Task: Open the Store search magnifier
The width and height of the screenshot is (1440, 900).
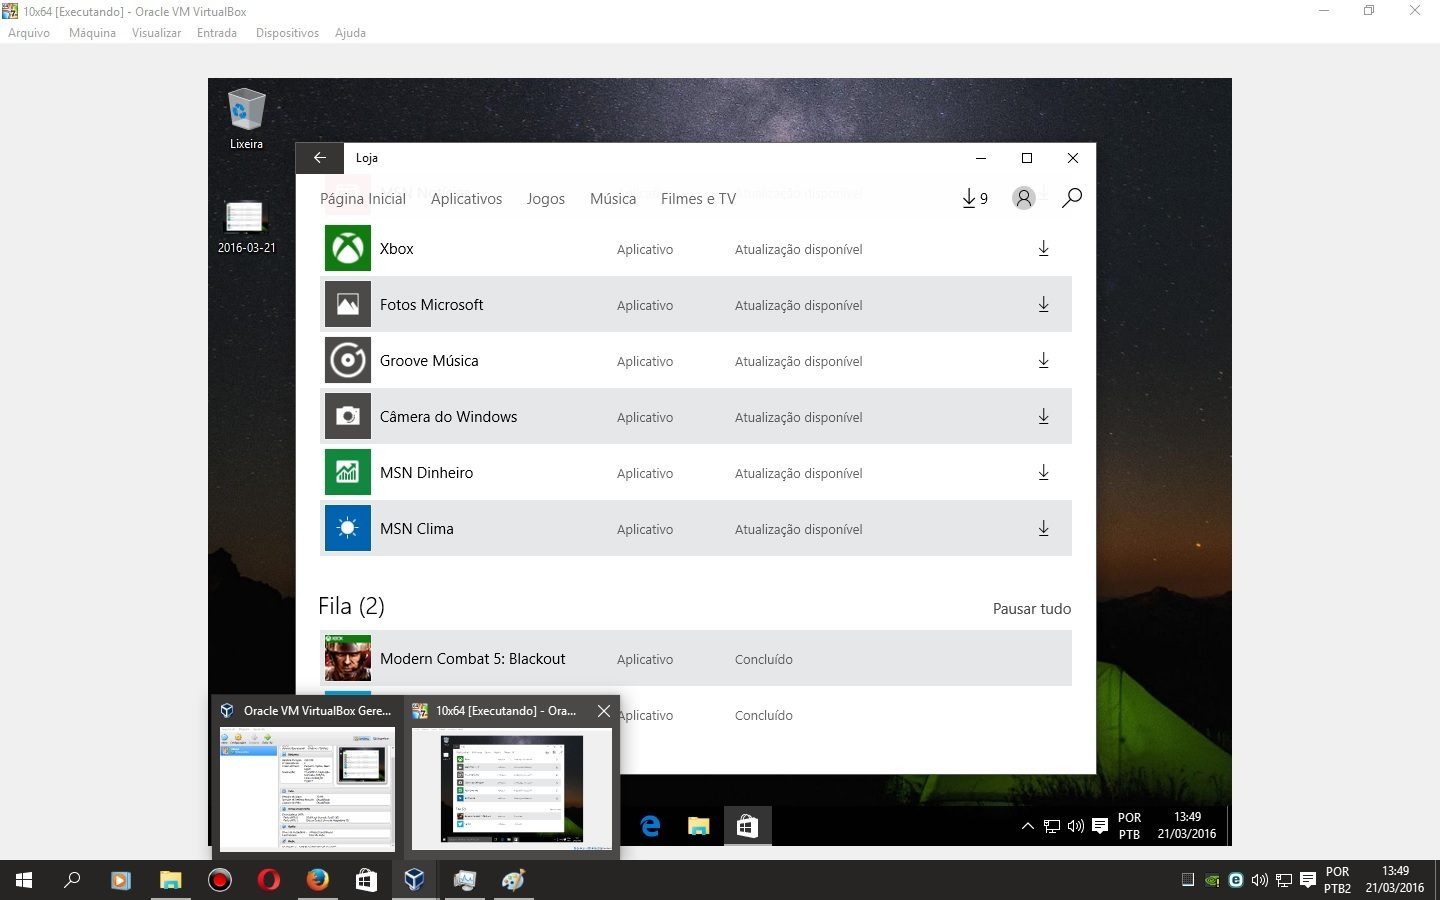Action: tap(1072, 198)
